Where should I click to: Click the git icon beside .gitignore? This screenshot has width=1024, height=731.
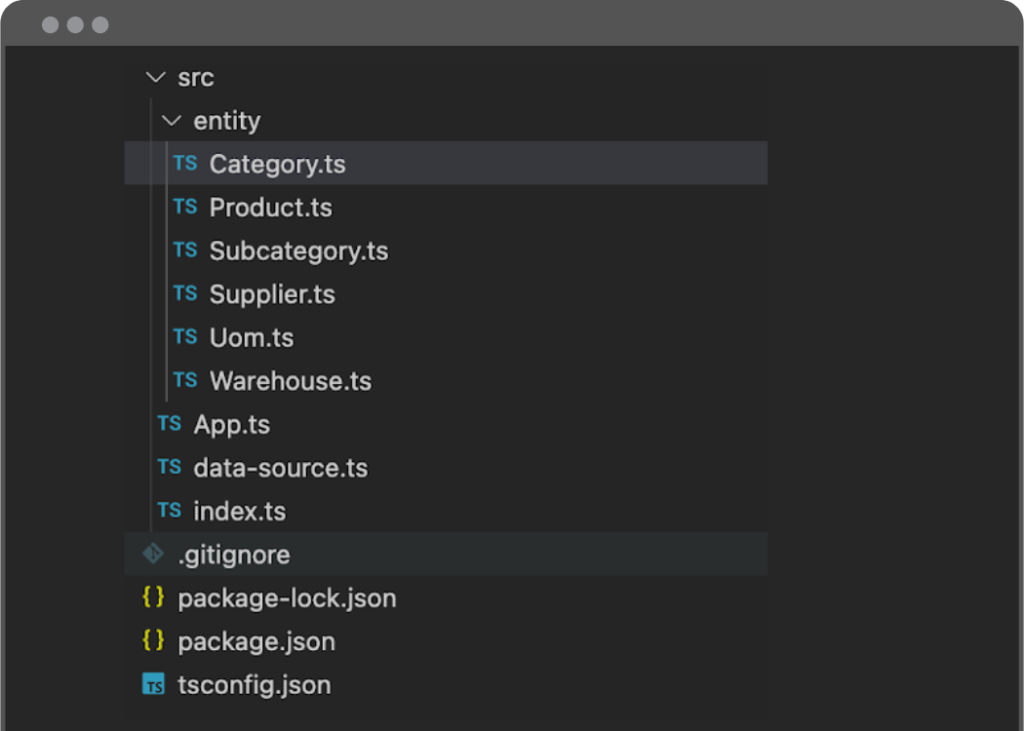(x=153, y=554)
